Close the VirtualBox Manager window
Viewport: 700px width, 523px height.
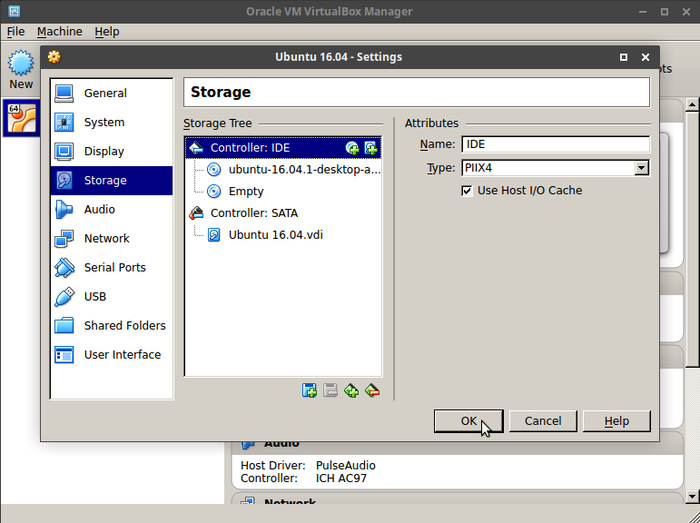click(686, 12)
